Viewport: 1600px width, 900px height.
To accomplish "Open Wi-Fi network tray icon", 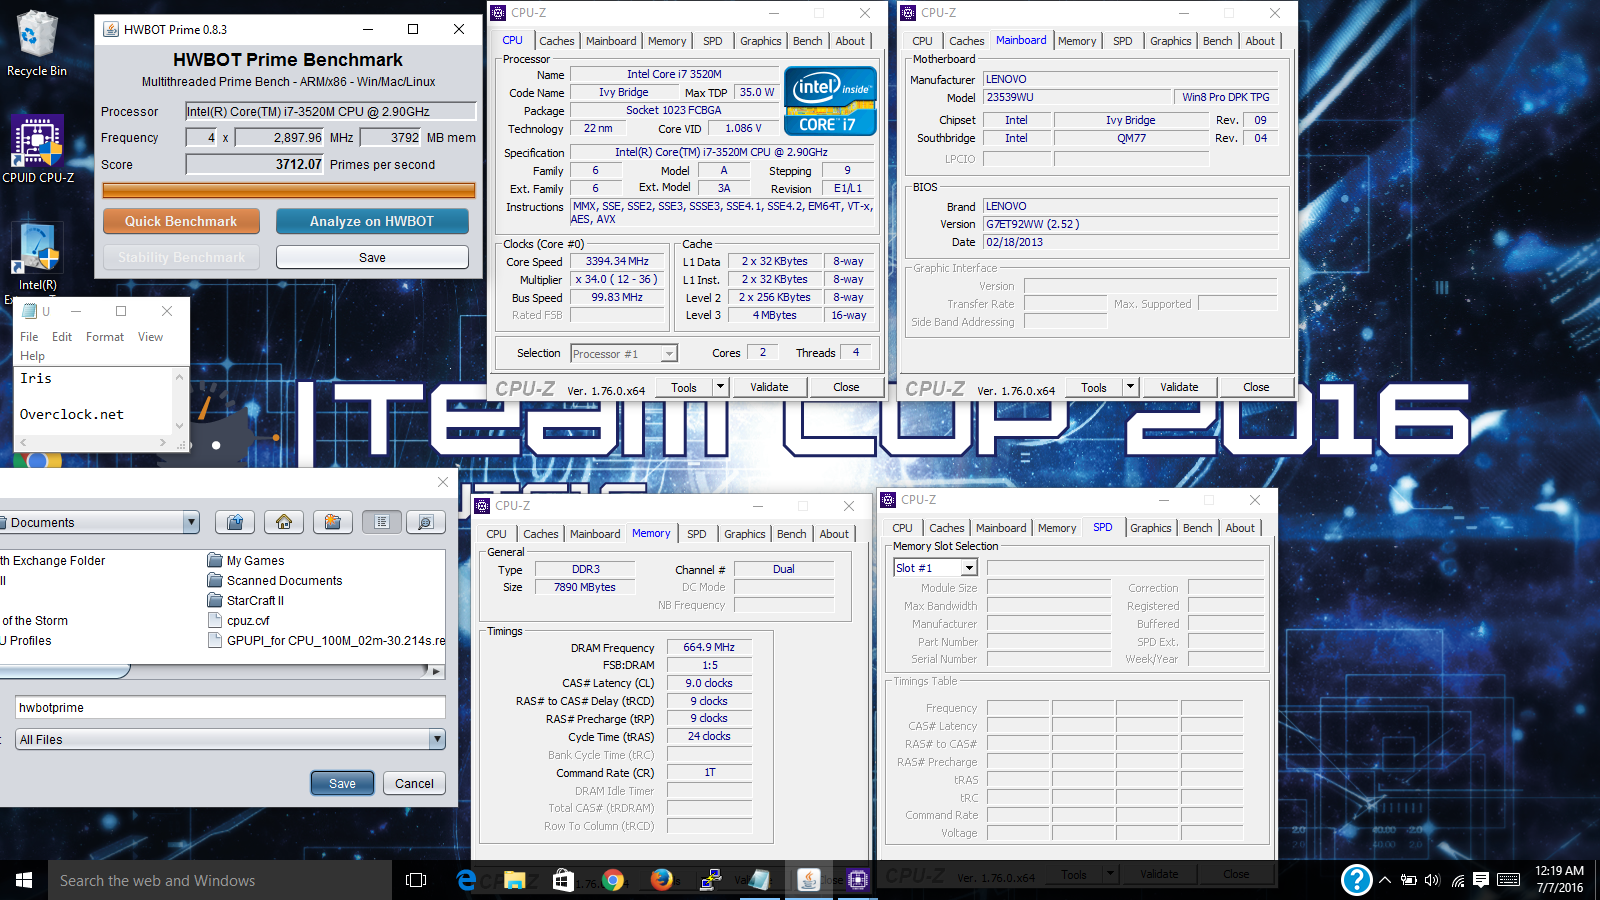I will click(x=1458, y=880).
